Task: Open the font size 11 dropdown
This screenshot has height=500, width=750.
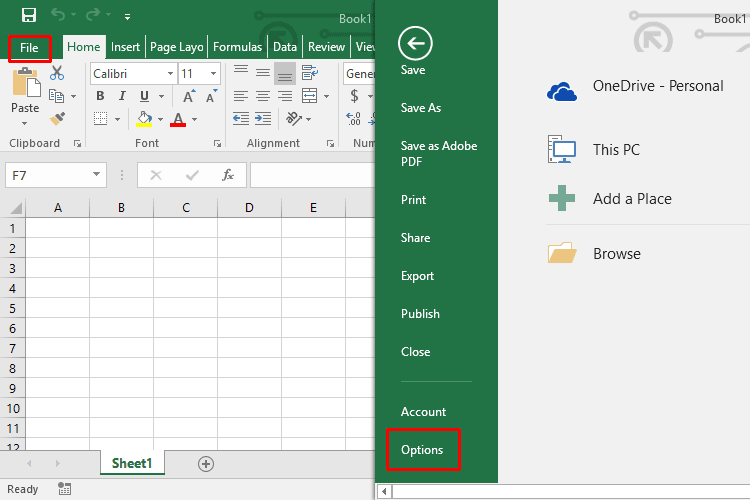Action: click(213, 74)
